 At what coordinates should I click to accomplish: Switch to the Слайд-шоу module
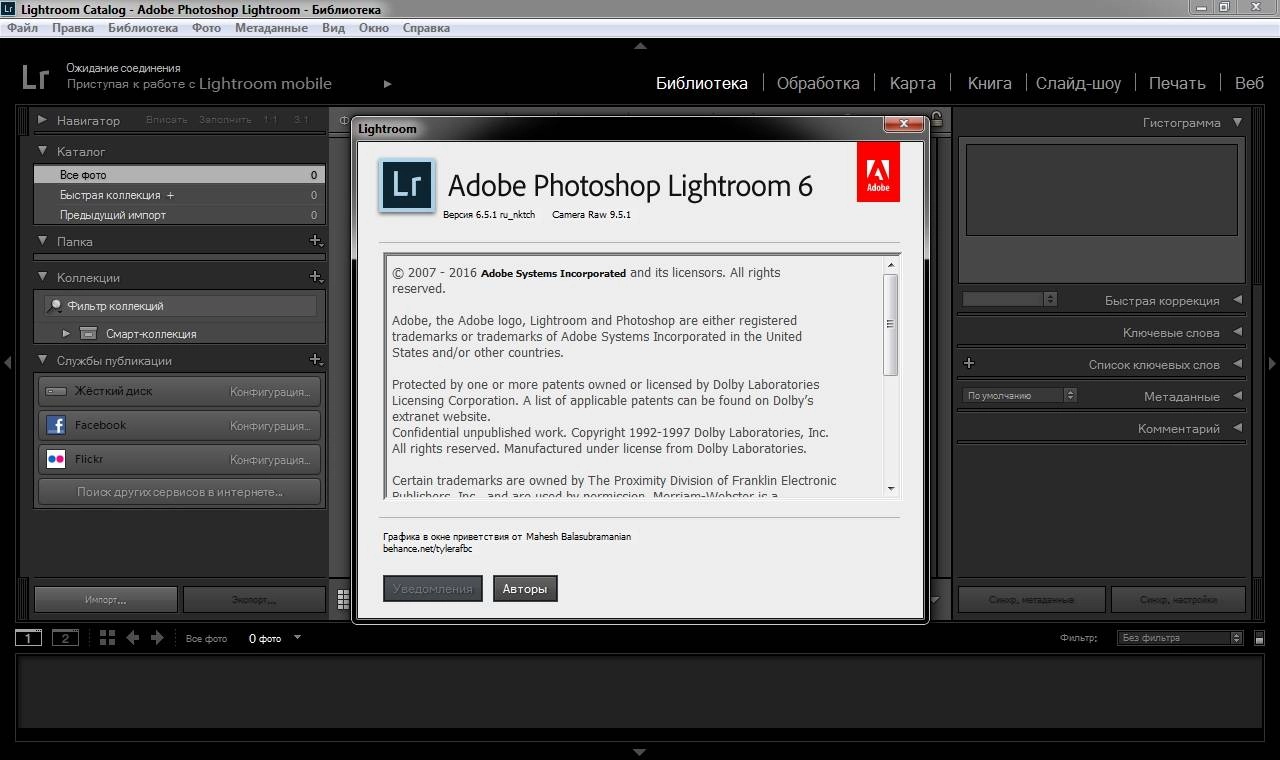pyautogui.click(x=1078, y=83)
